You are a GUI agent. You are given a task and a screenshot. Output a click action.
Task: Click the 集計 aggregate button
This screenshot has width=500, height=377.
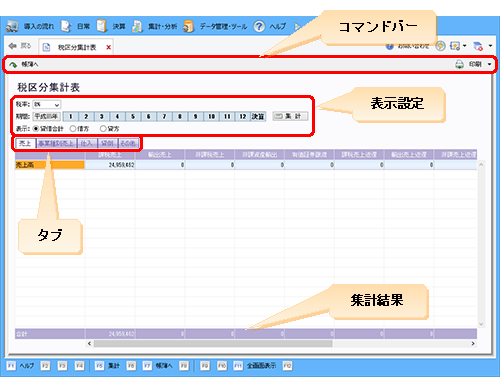[291, 116]
